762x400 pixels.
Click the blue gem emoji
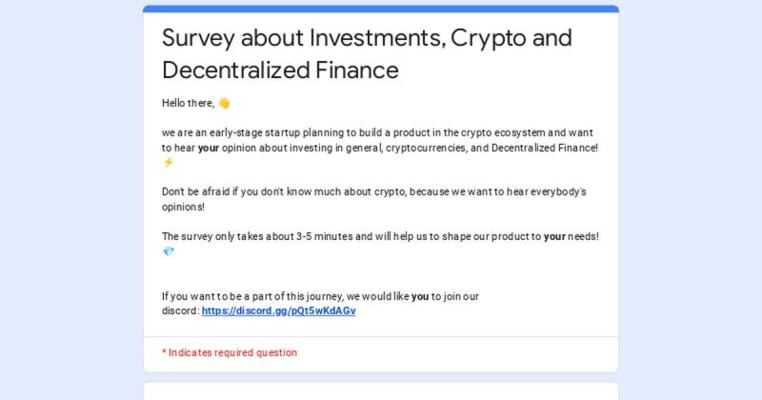tap(168, 252)
